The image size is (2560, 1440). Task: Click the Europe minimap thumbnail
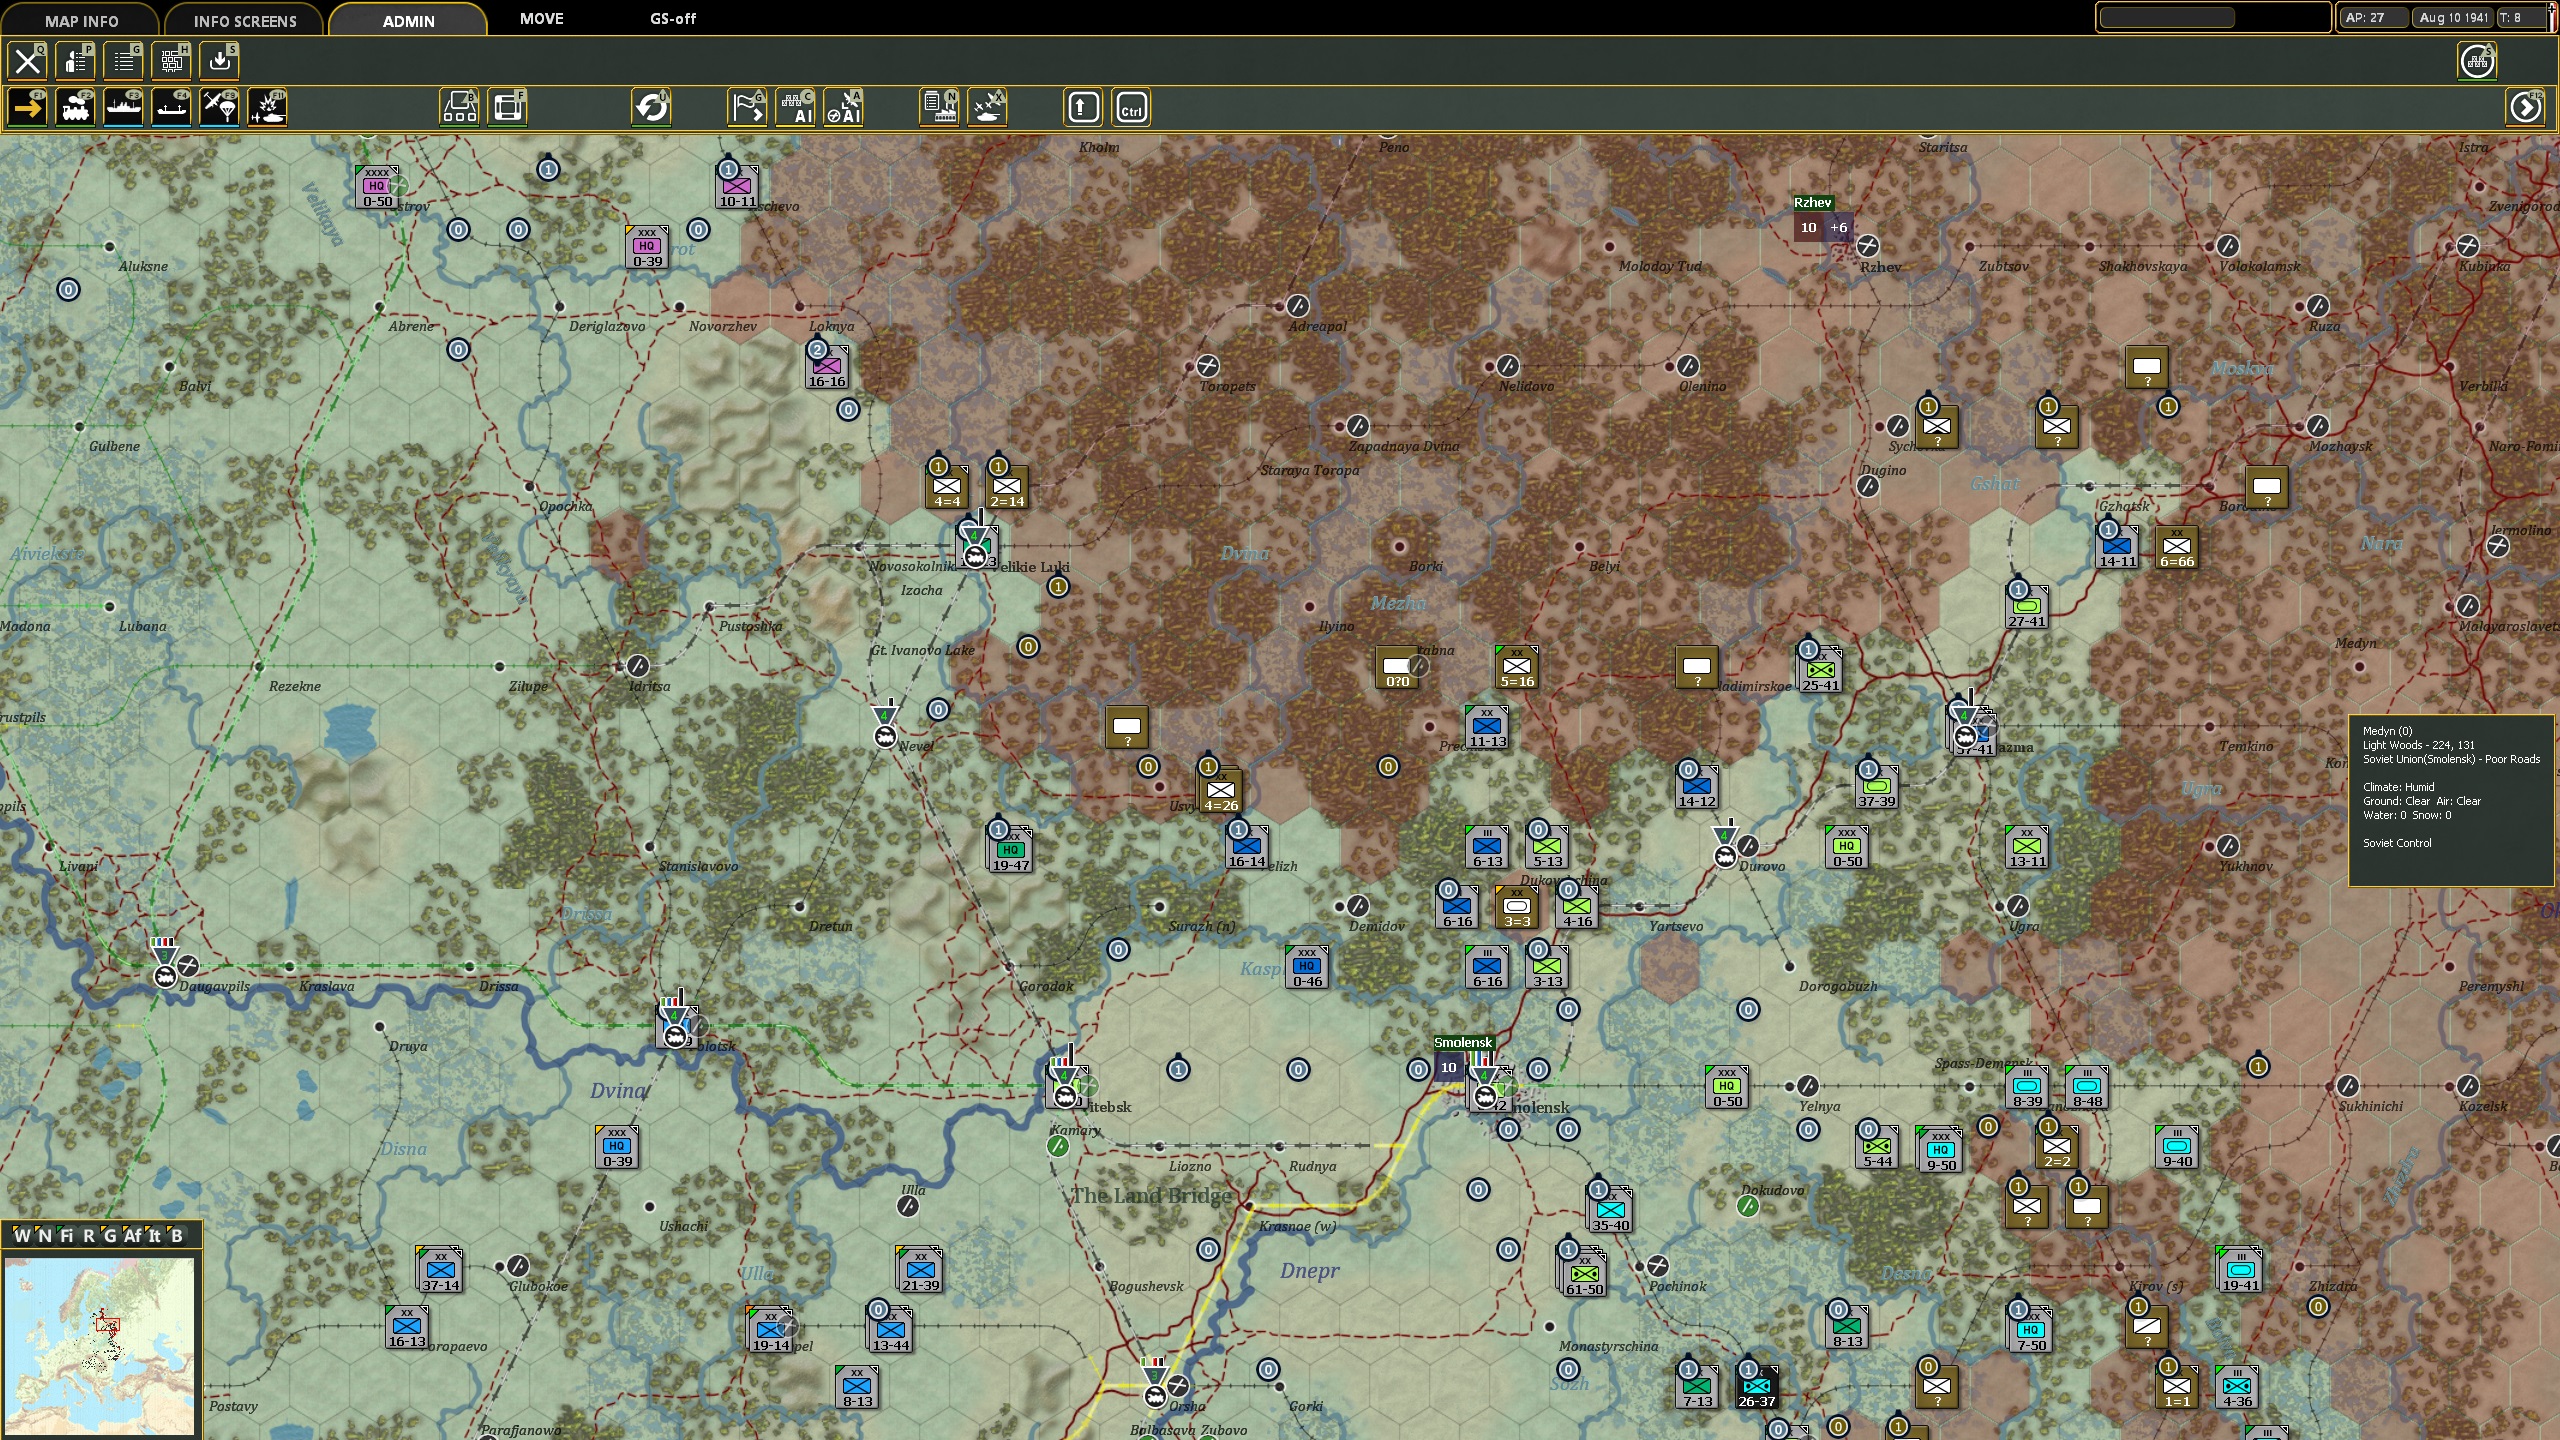click(99, 1346)
